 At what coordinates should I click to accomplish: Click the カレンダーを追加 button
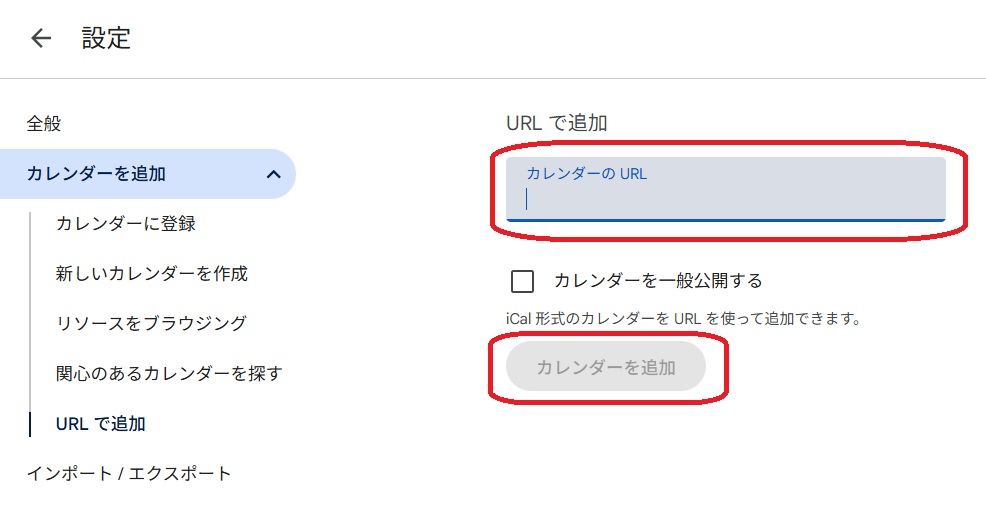click(606, 367)
